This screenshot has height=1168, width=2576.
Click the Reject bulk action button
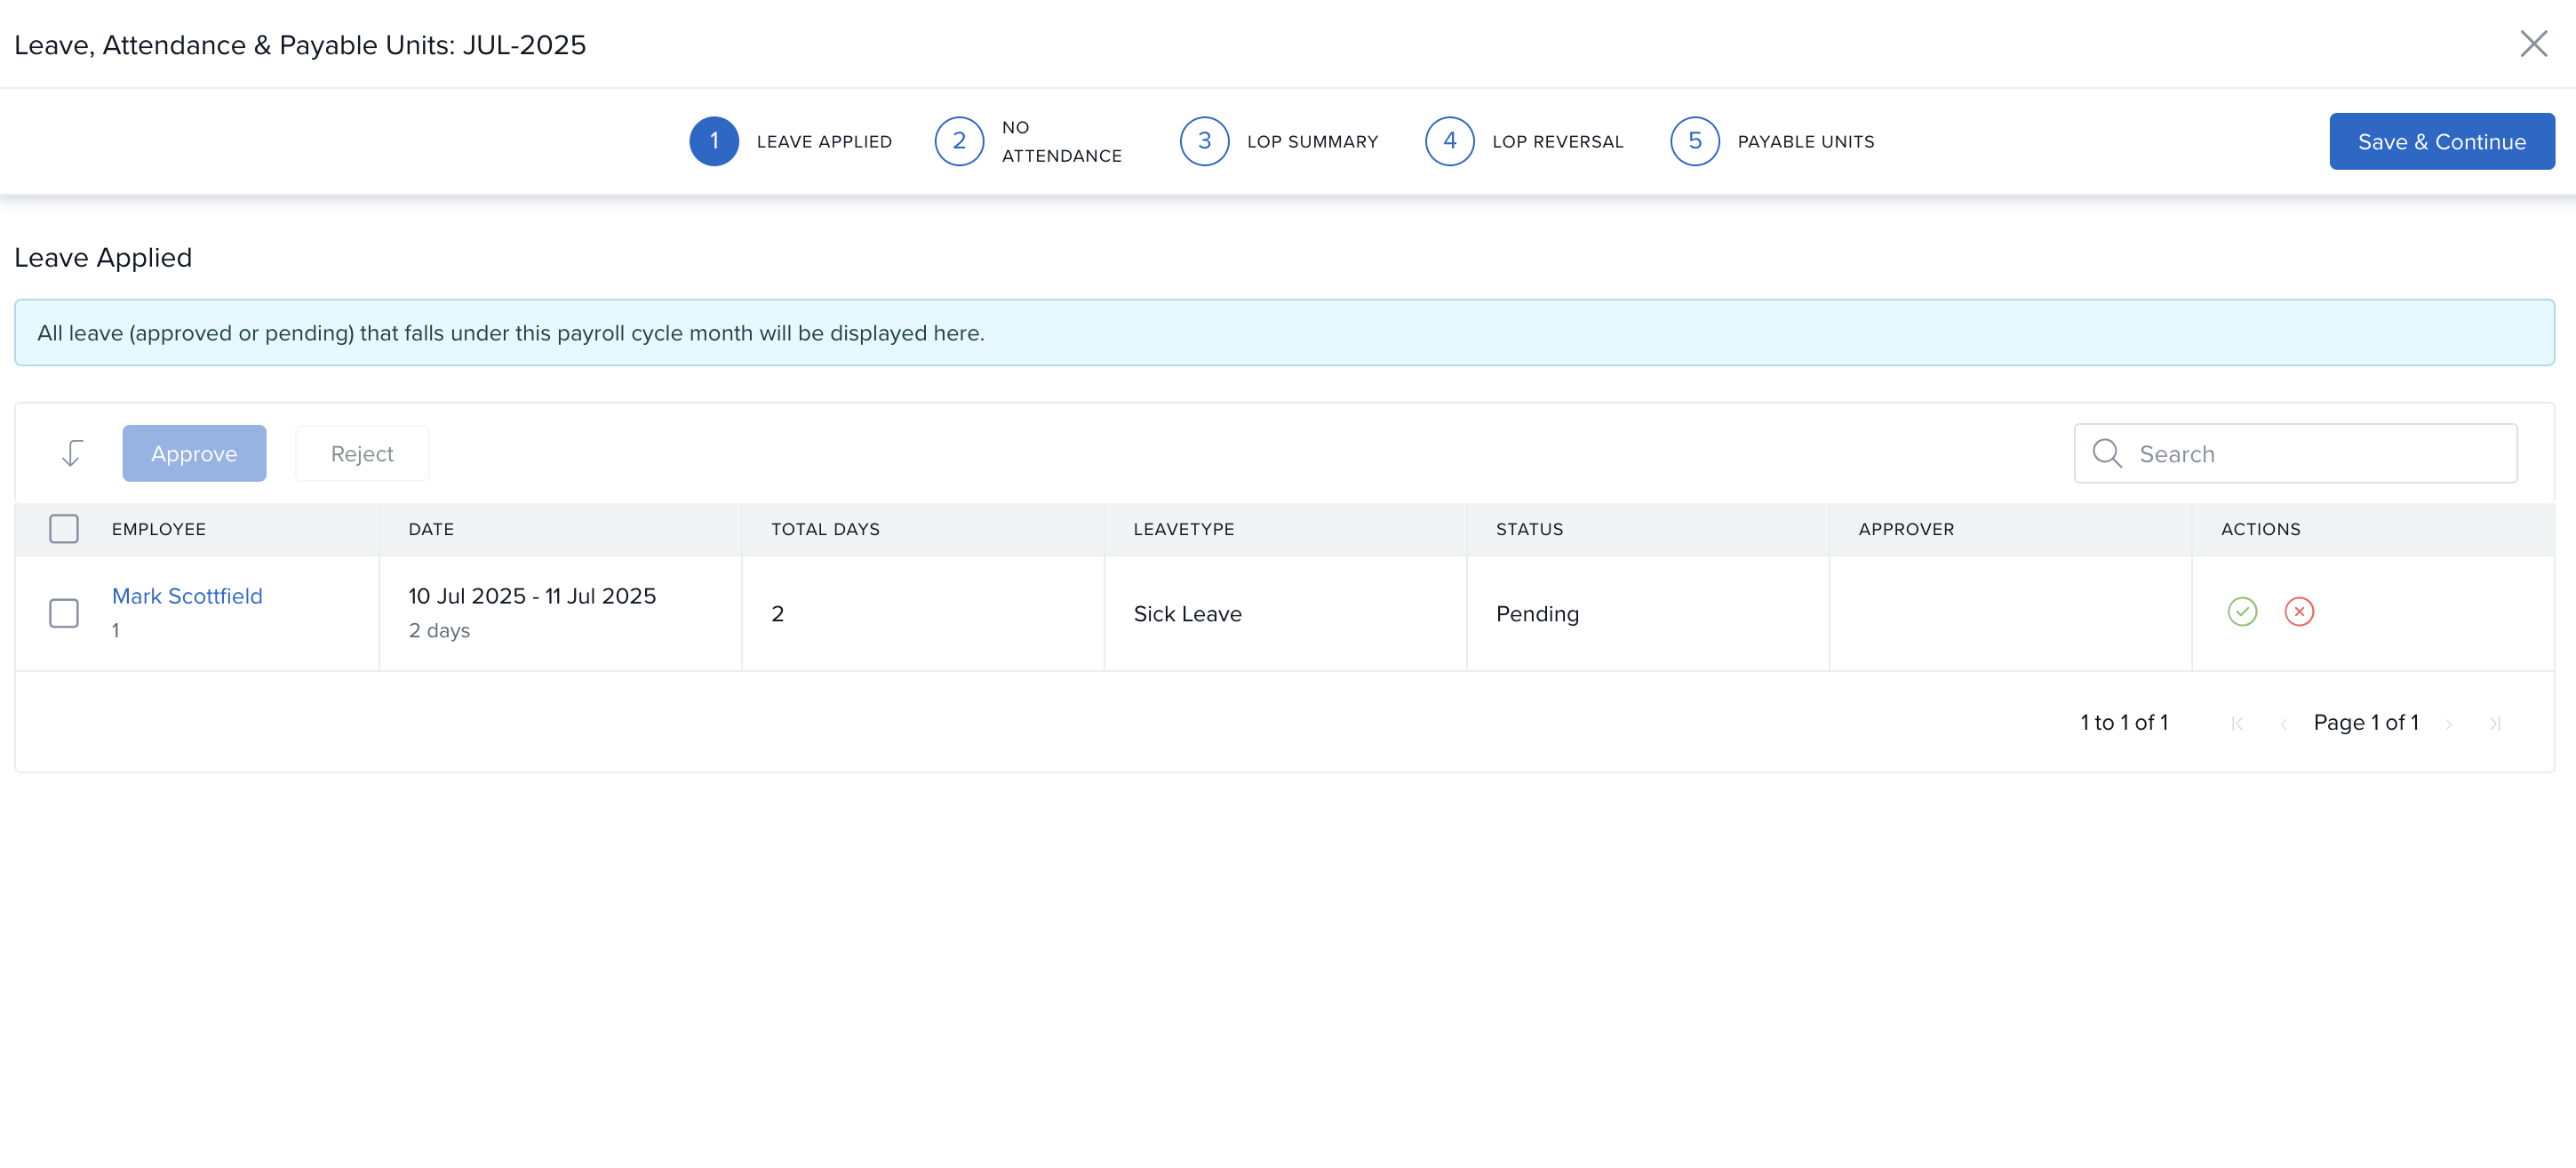[362, 453]
